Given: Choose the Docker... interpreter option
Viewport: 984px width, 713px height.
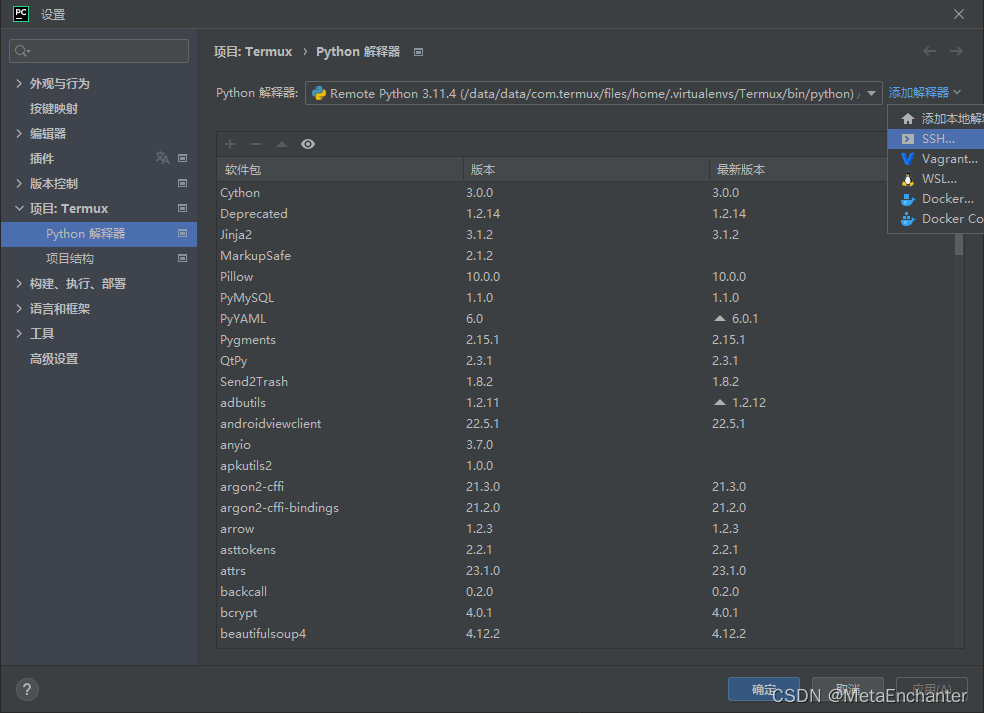Looking at the screenshot, I should pyautogui.click(x=936, y=199).
